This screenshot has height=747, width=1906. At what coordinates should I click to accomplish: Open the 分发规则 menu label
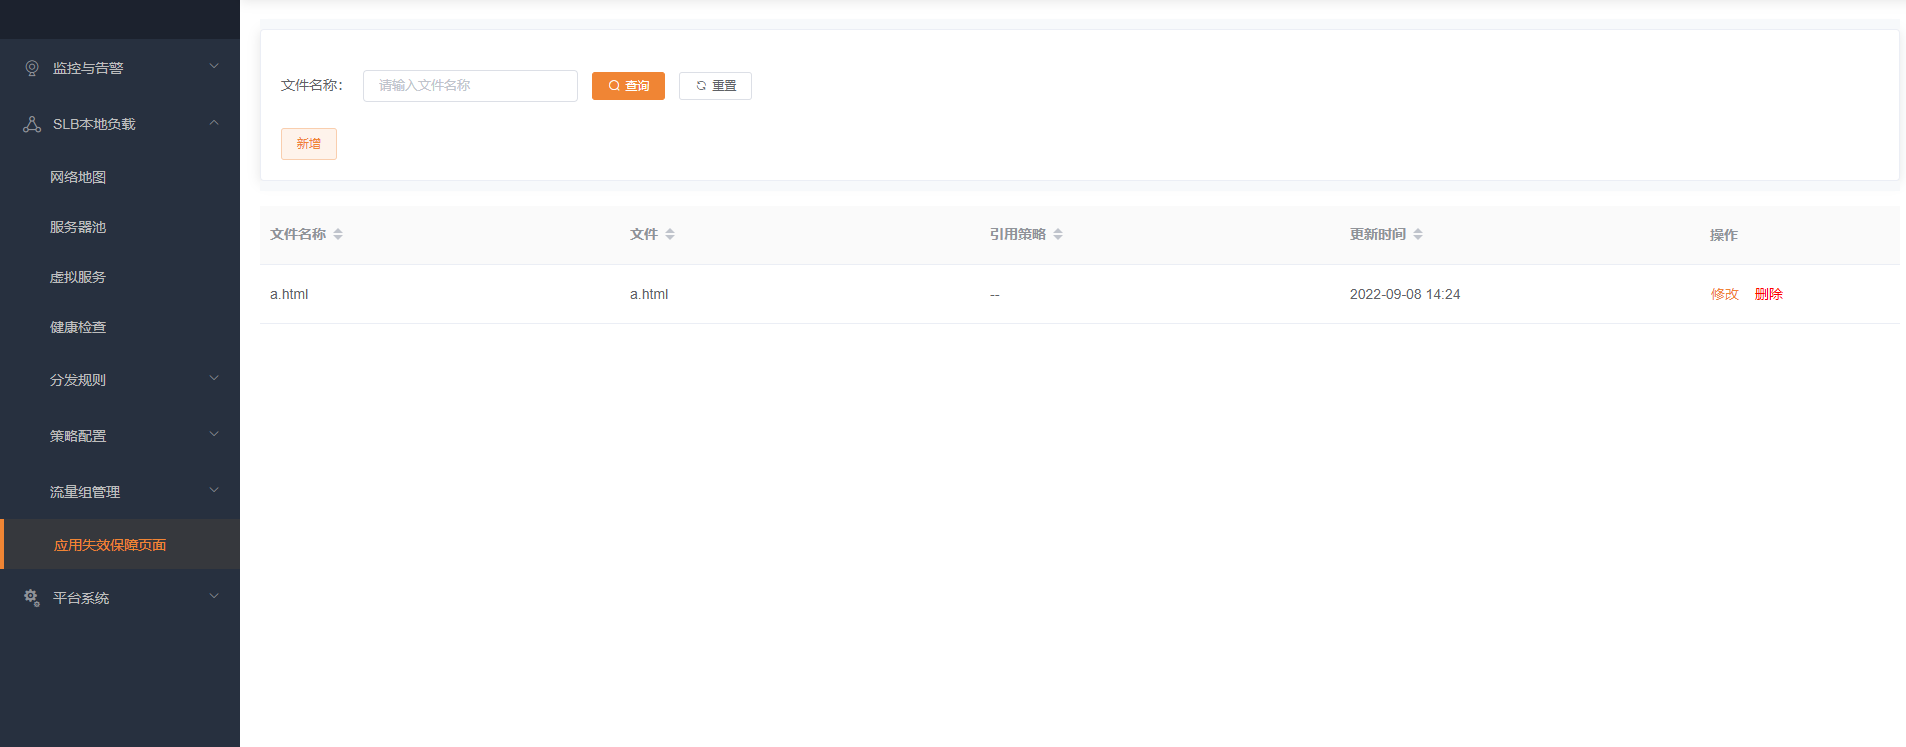click(x=78, y=380)
